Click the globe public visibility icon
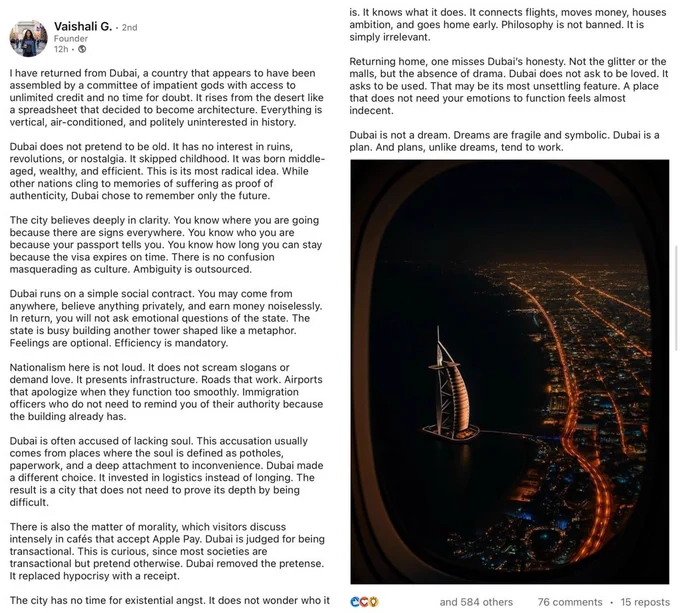Viewport: 680px width, 613px height. coord(82,49)
